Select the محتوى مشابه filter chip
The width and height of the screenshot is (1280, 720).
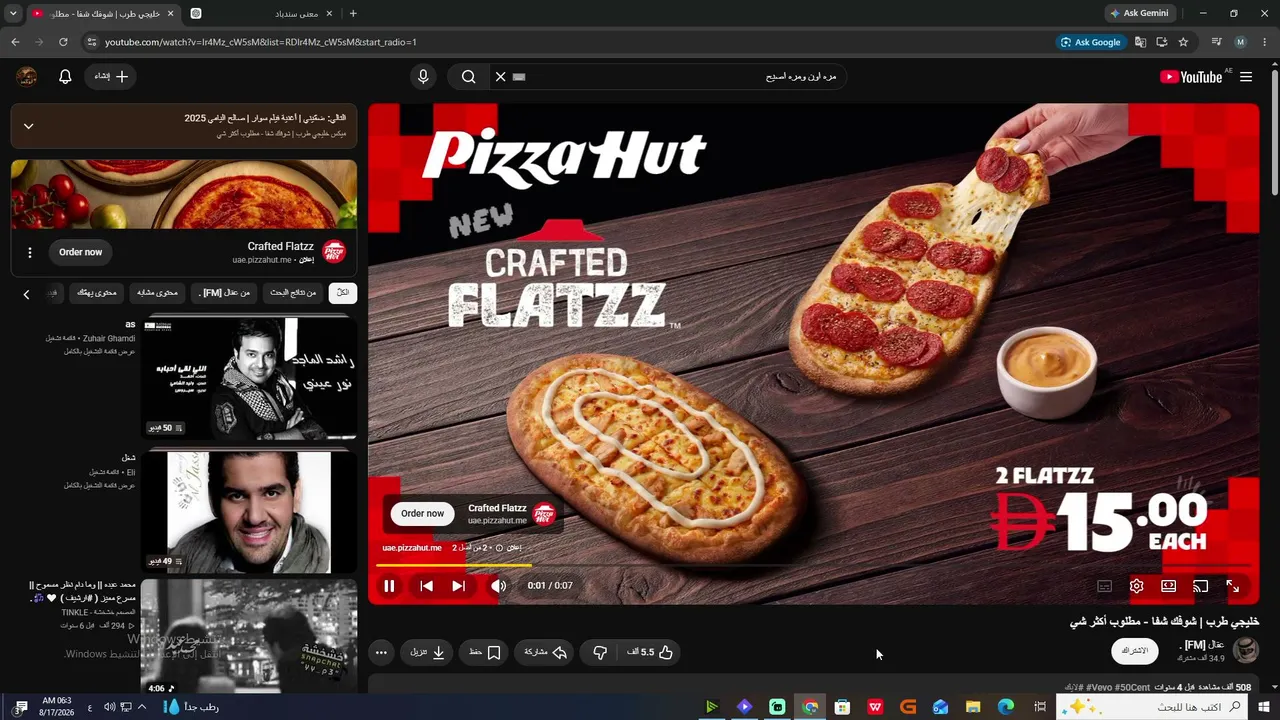(157, 293)
